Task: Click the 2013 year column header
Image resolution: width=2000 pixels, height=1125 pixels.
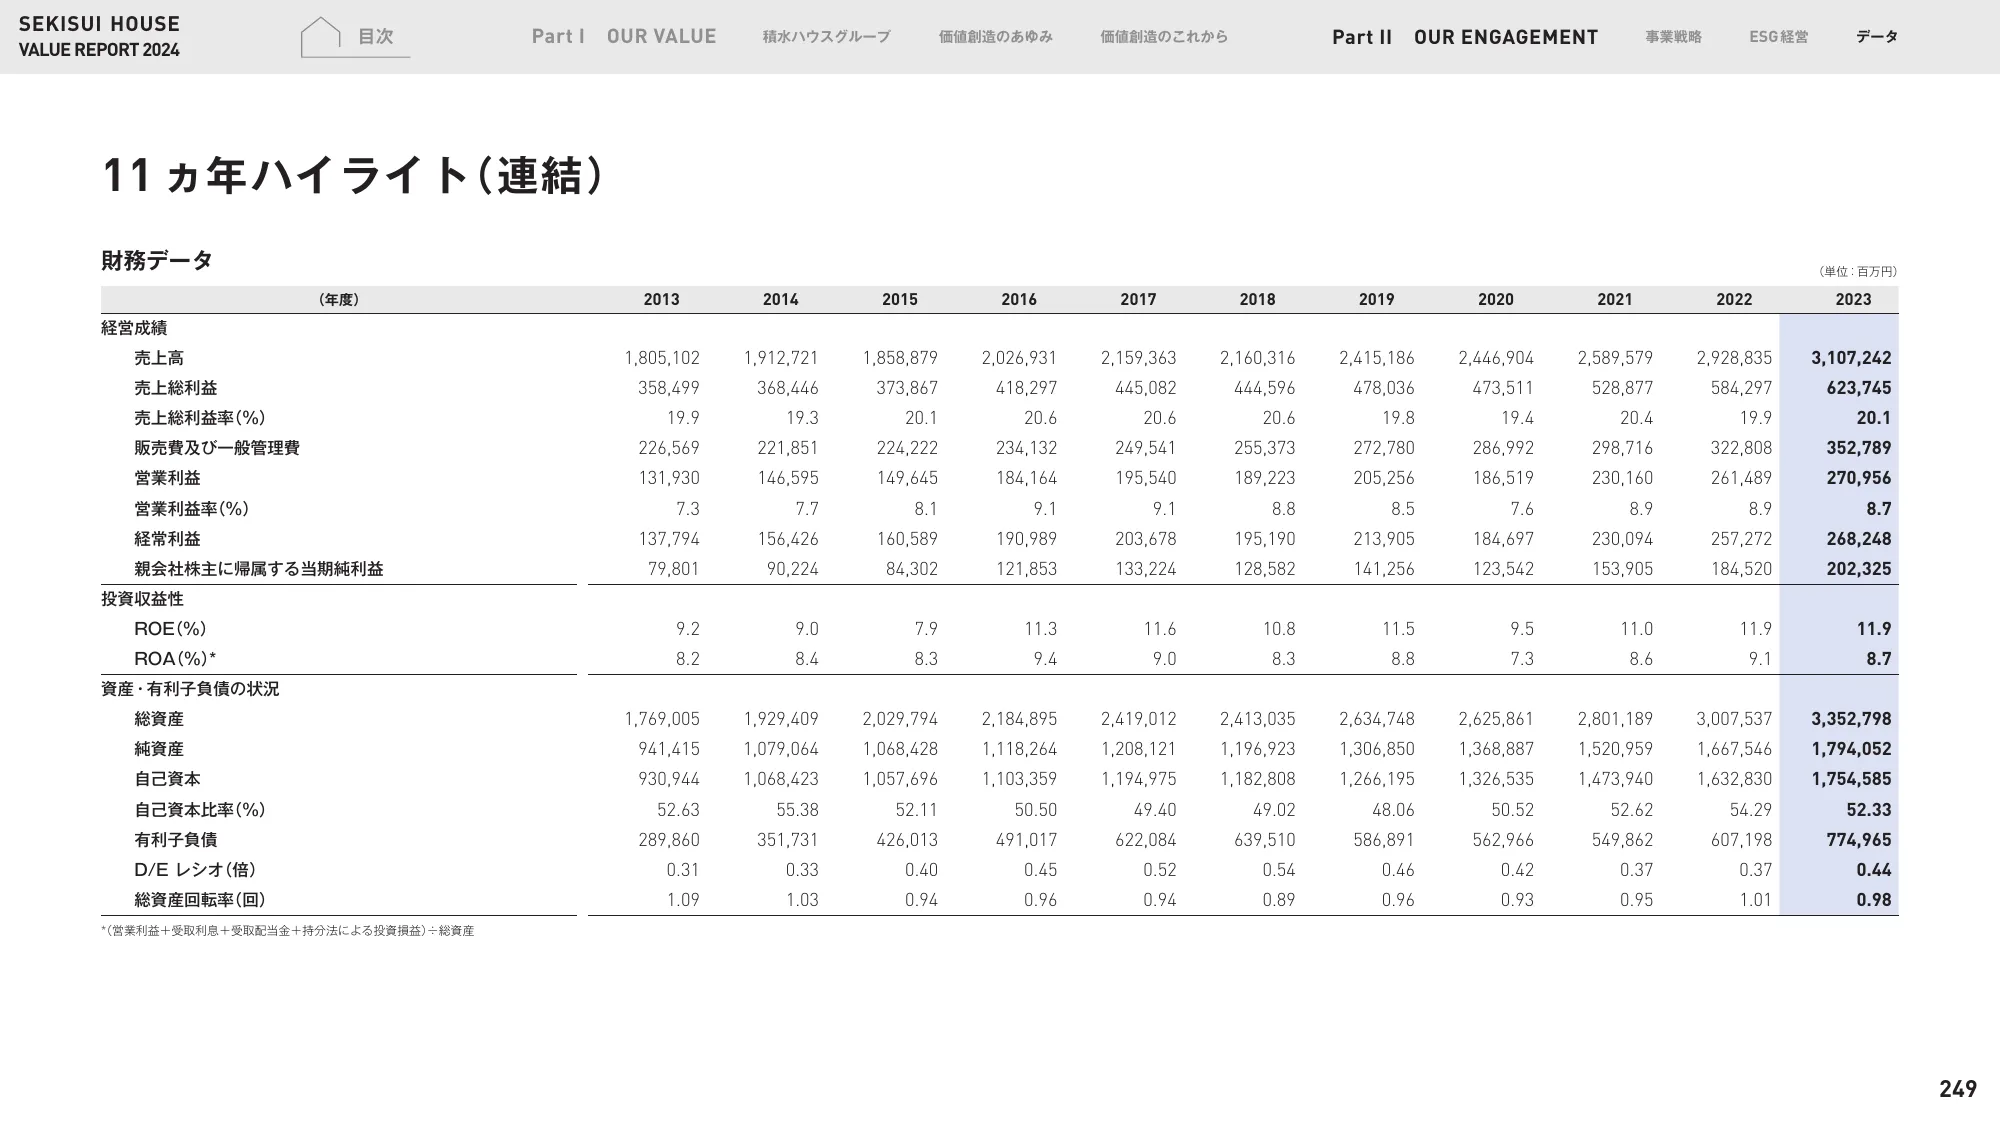Action: pyautogui.click(x=663, y=299)
